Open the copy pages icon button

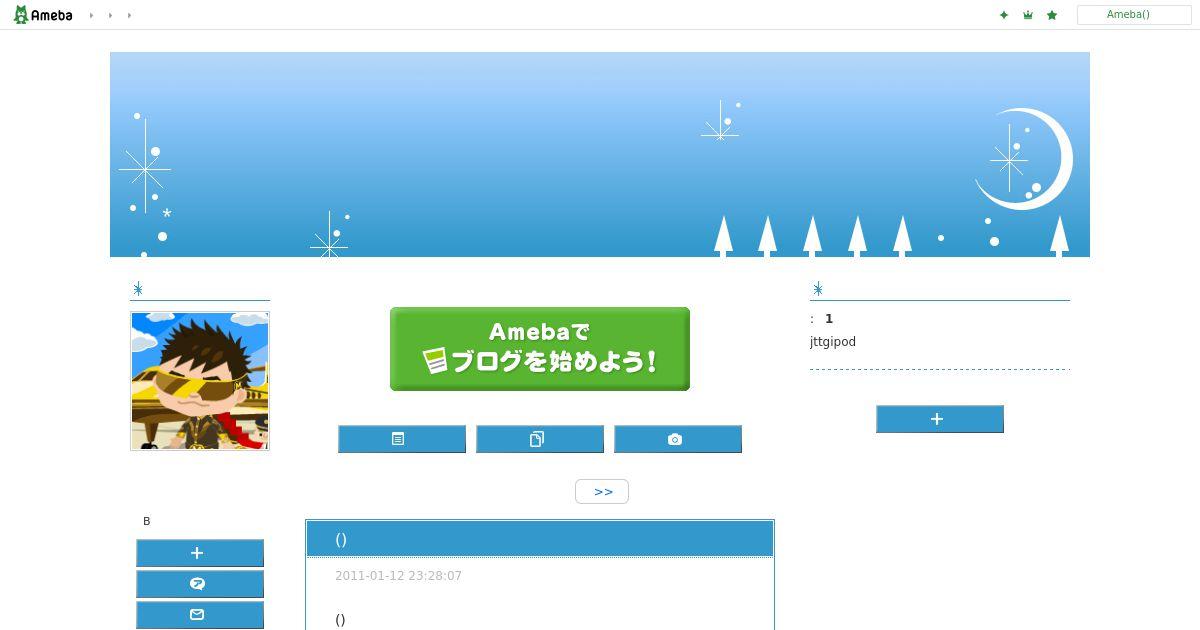click(540, 439)
